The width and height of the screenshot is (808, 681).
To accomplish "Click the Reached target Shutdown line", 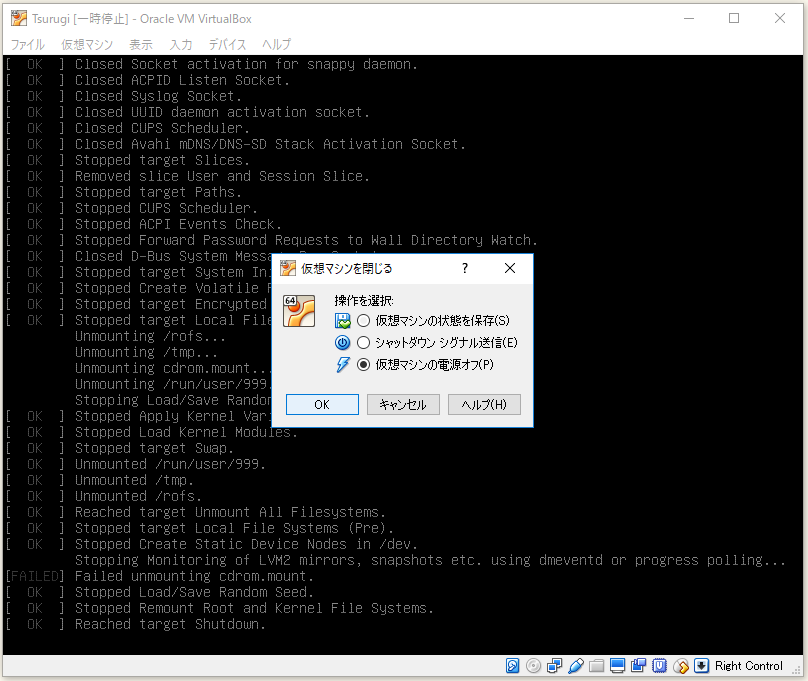I will (136, 624).
